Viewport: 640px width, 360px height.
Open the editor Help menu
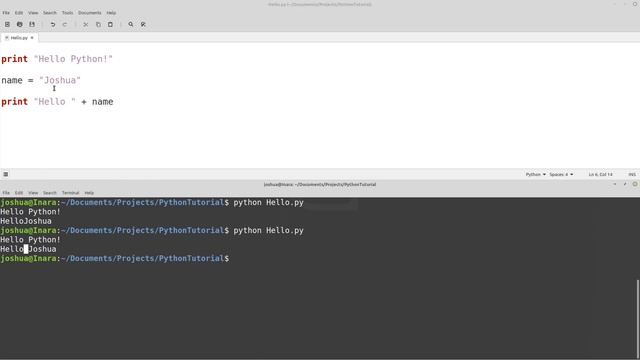click(x=111, y=13)
